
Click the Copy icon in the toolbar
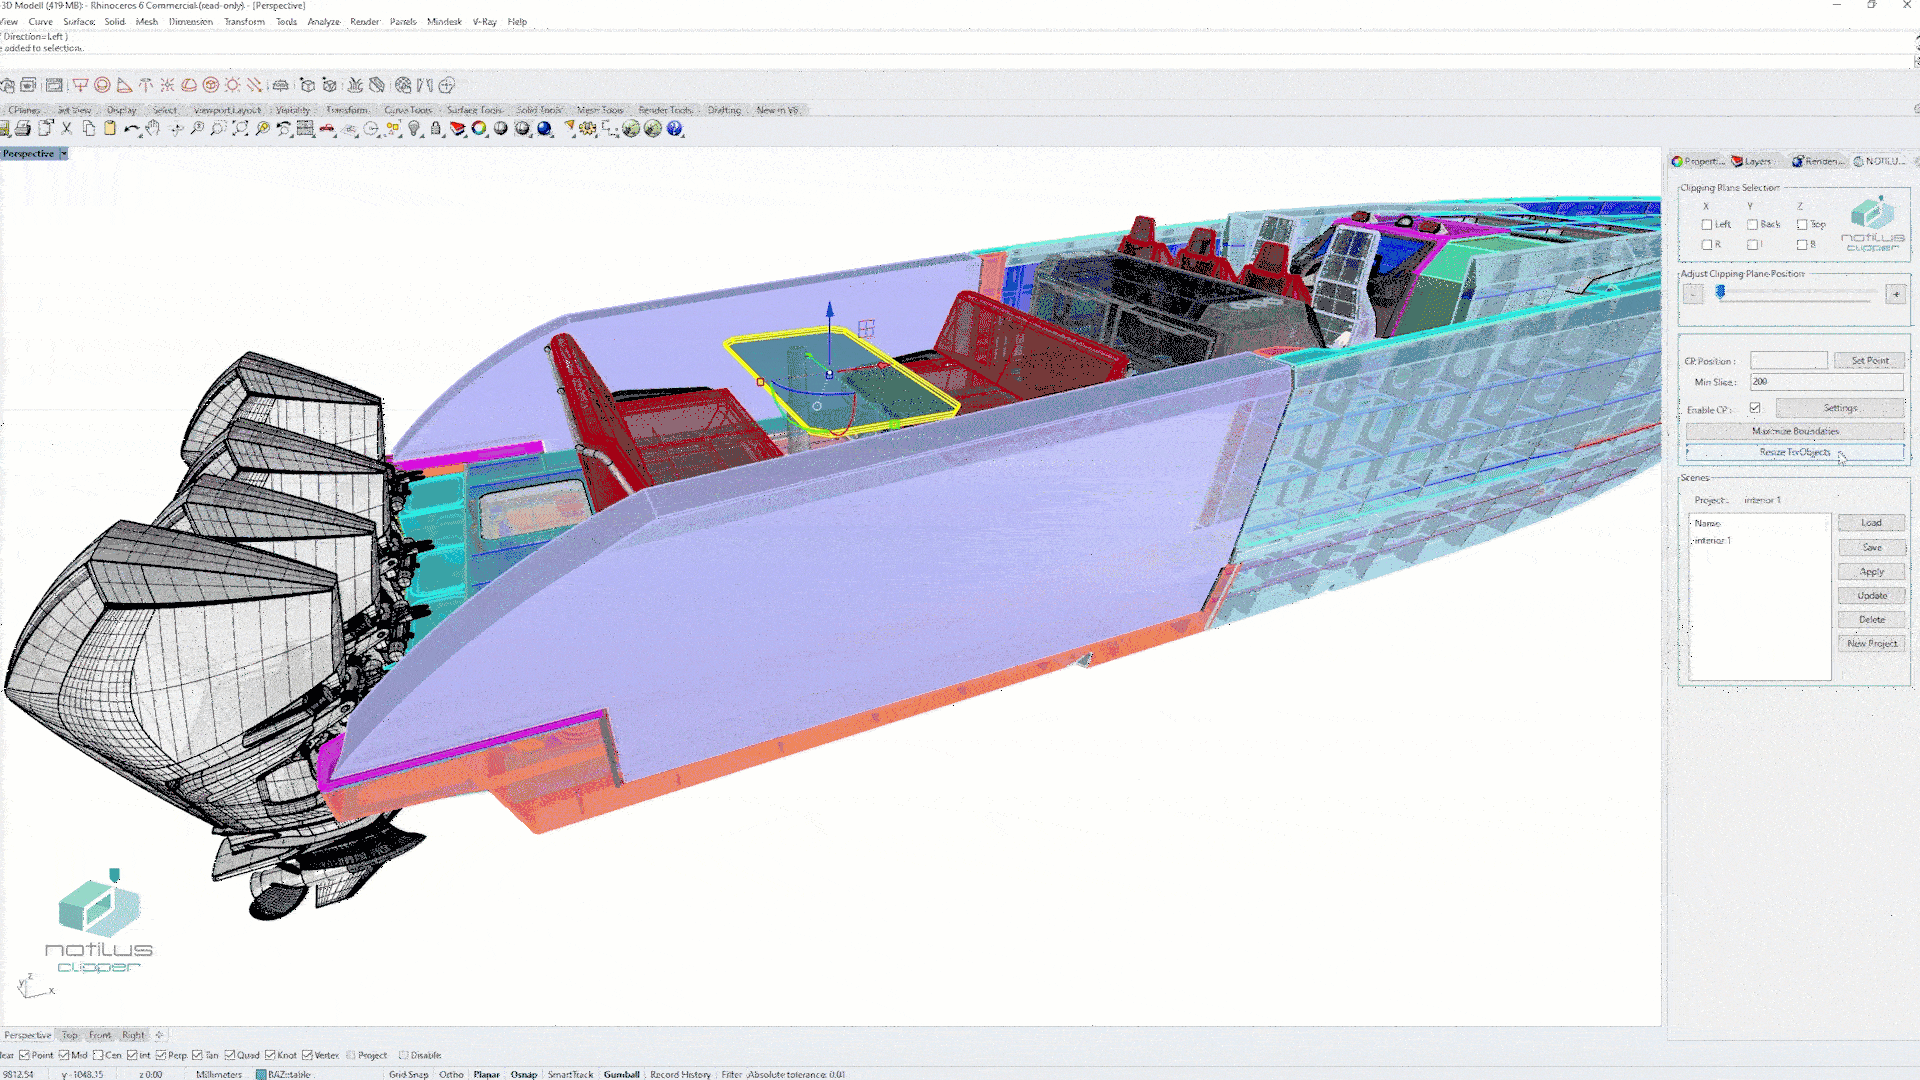click(89, 128)
